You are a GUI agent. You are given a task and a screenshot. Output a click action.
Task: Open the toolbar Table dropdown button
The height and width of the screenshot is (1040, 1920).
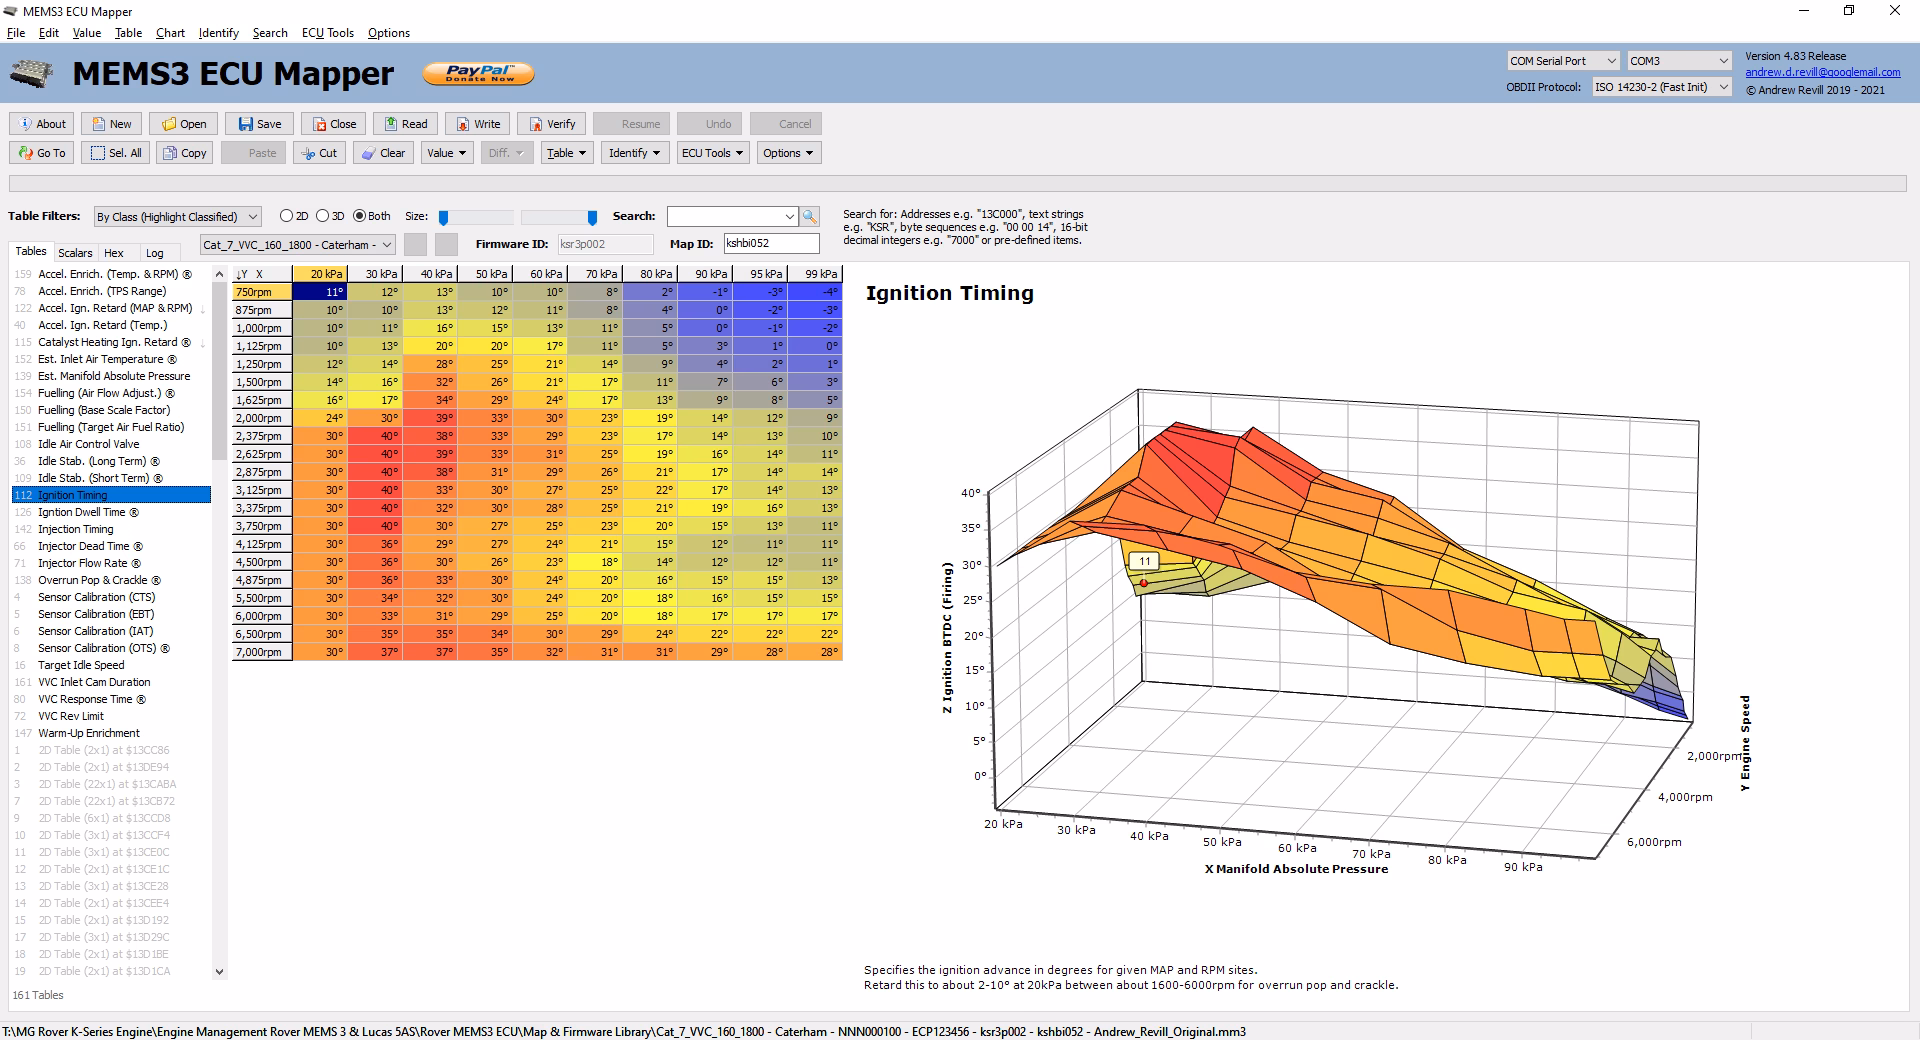[x=567, y=153]
